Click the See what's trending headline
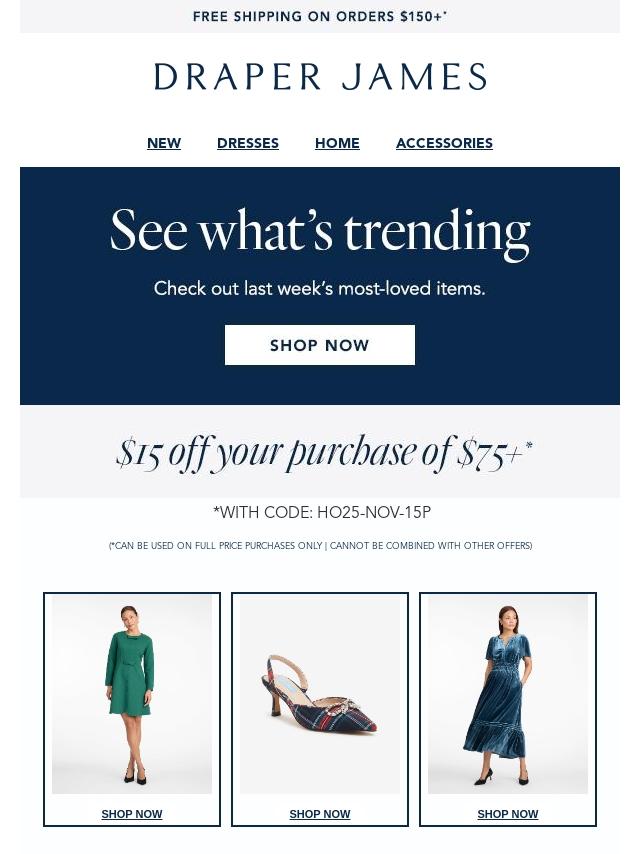This screenshot has height=854, width=640. (320, 231)
